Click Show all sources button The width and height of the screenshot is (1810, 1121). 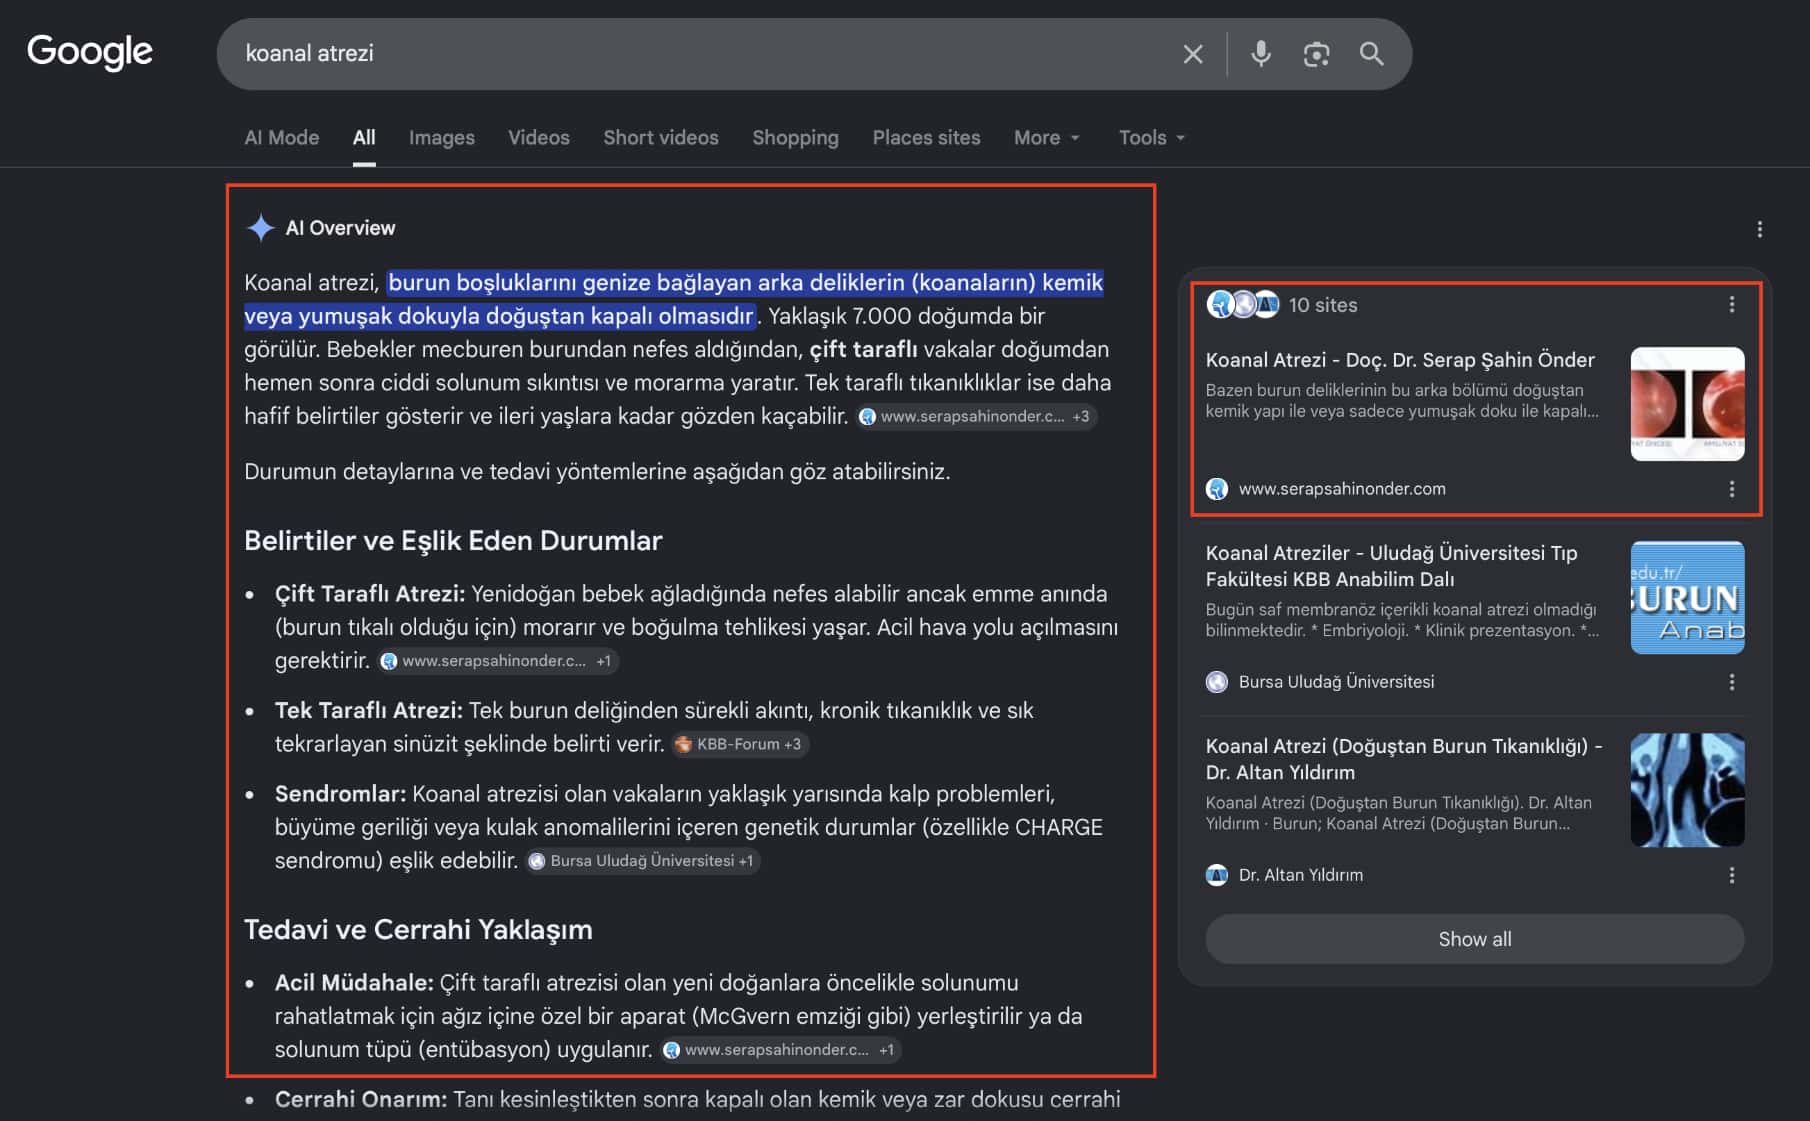point(1475,939)
